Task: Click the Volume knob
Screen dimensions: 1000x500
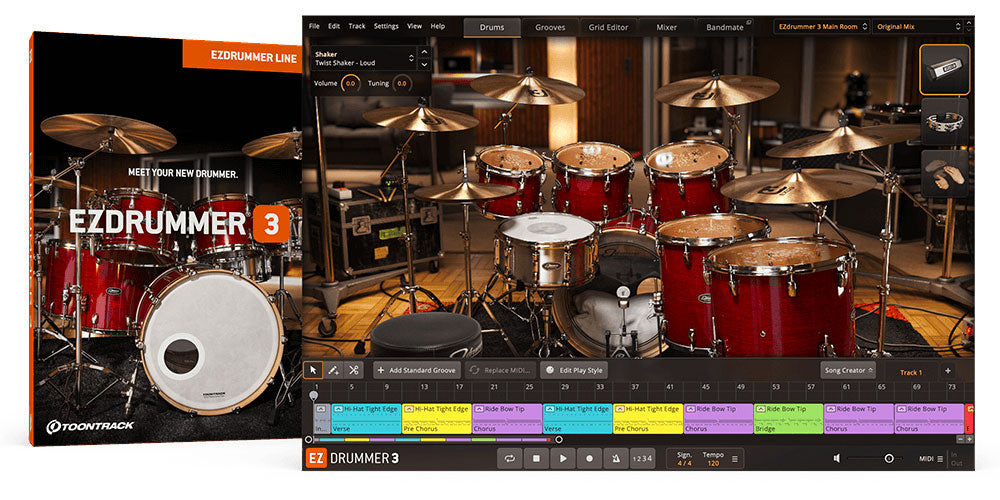Action: pos(351,84)
